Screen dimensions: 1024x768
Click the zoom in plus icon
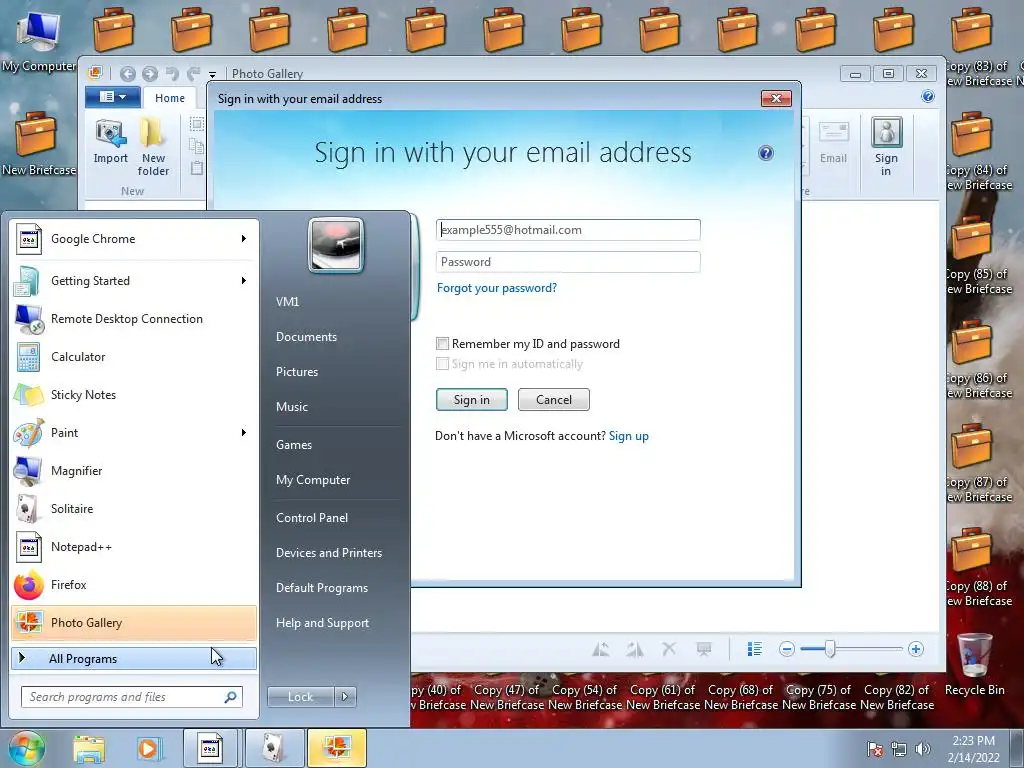pos(916,649)
